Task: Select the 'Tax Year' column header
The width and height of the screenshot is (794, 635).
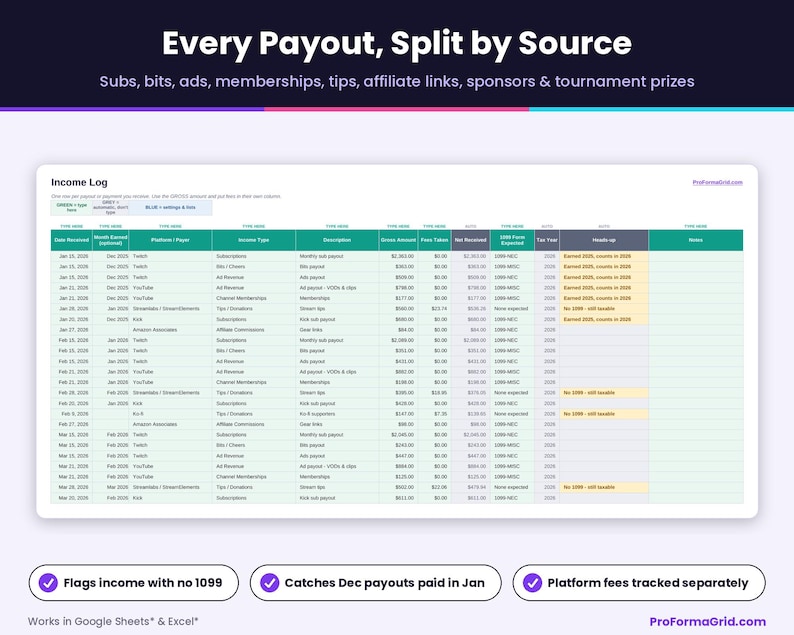Action: coord(547,240)
